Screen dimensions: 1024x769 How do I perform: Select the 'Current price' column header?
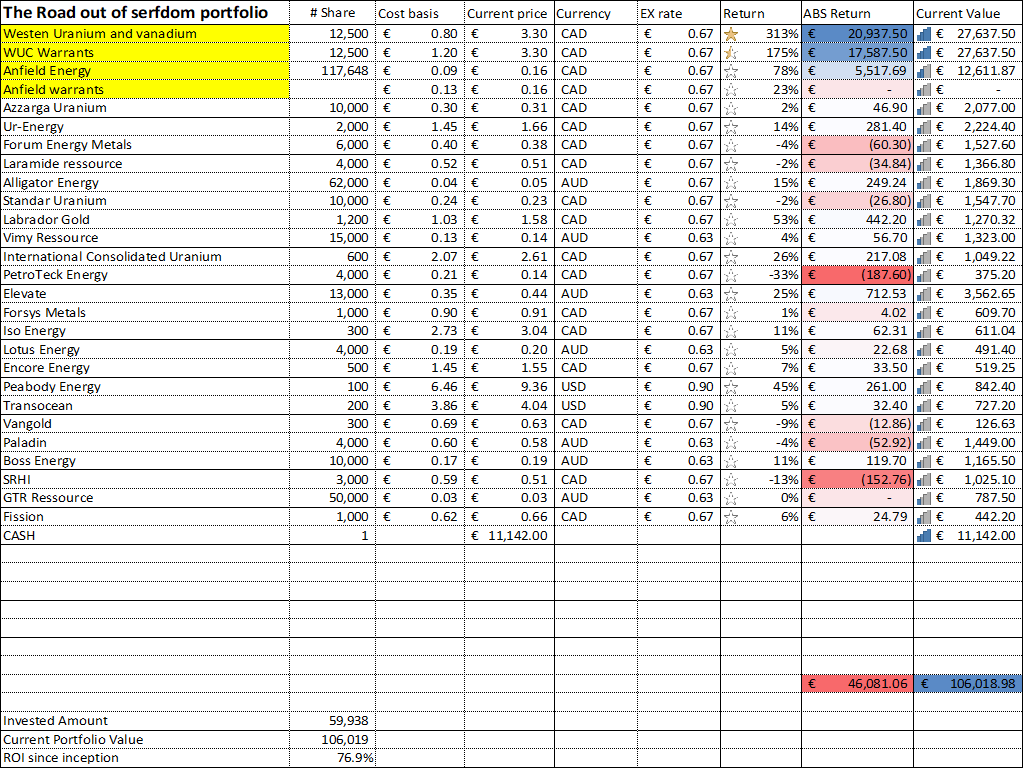pyautogui.click(x=509, y=13)
